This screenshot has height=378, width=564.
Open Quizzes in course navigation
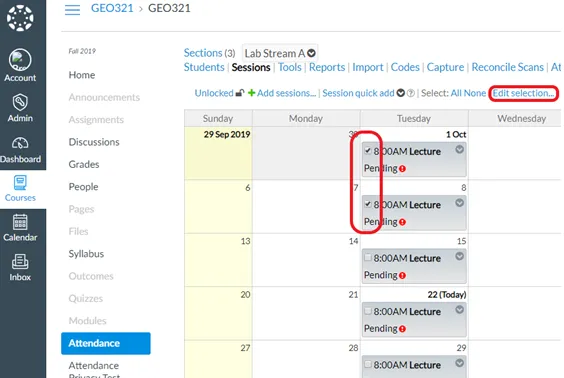pos(86,299)
